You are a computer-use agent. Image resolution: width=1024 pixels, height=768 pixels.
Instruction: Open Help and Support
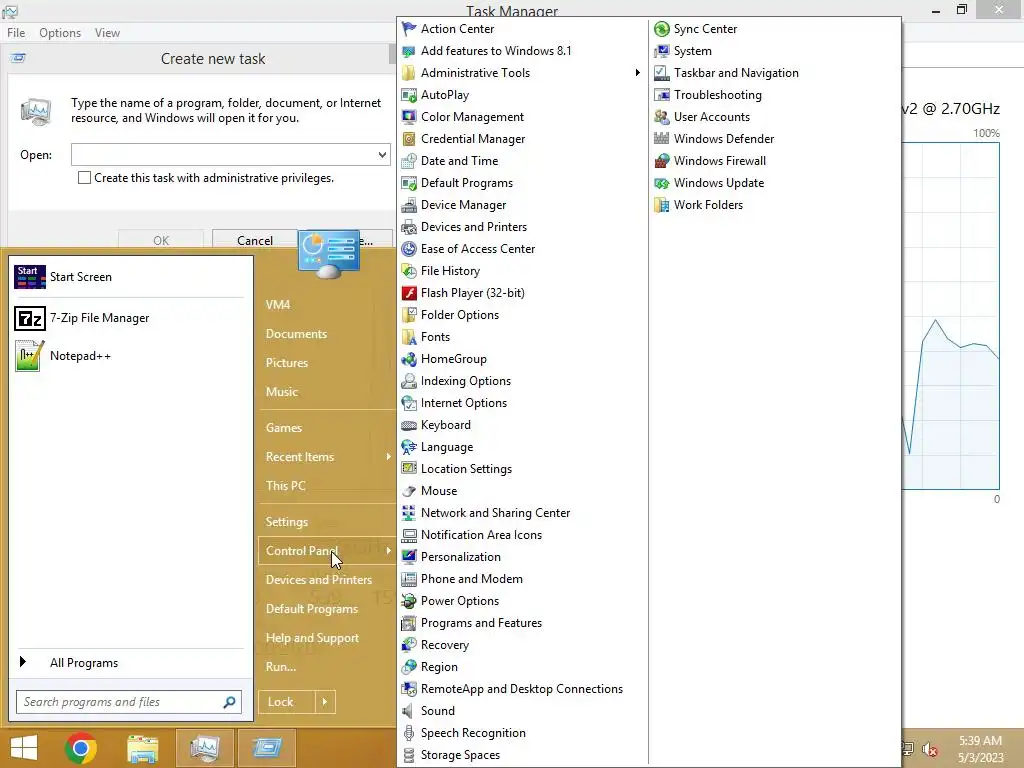point(312,638)
